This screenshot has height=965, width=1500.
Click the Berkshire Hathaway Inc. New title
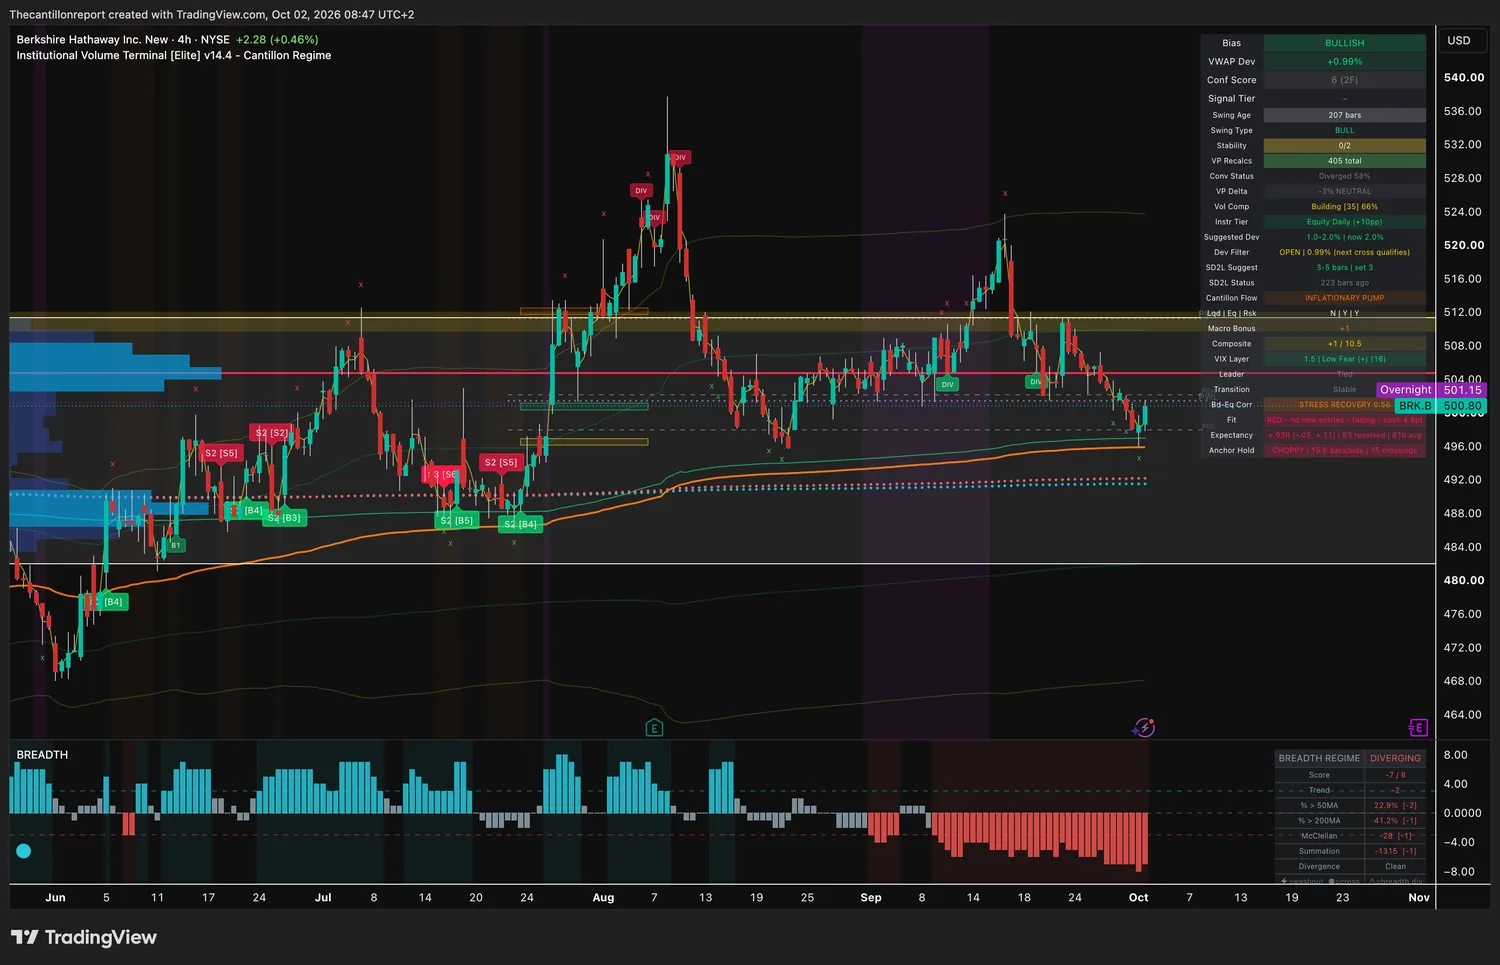(x=92, y=40)
